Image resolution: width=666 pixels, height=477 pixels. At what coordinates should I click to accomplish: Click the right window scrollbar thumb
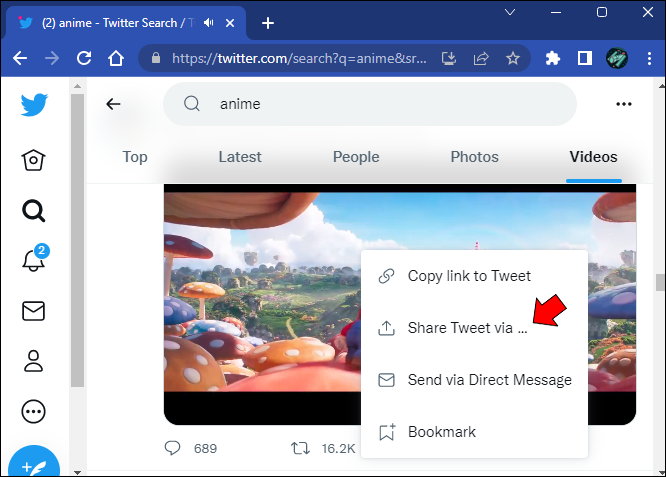(660, 282)
